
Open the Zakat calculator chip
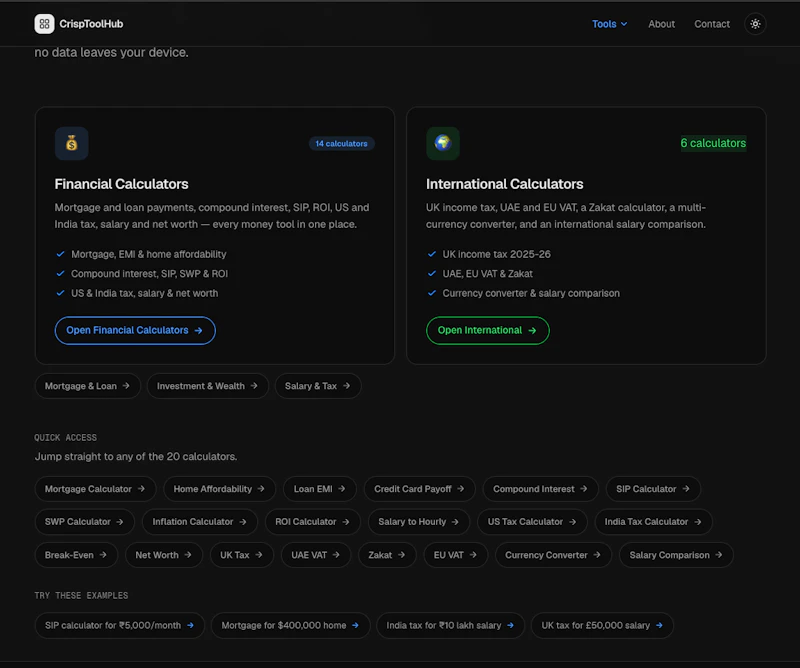coord(387,555)
